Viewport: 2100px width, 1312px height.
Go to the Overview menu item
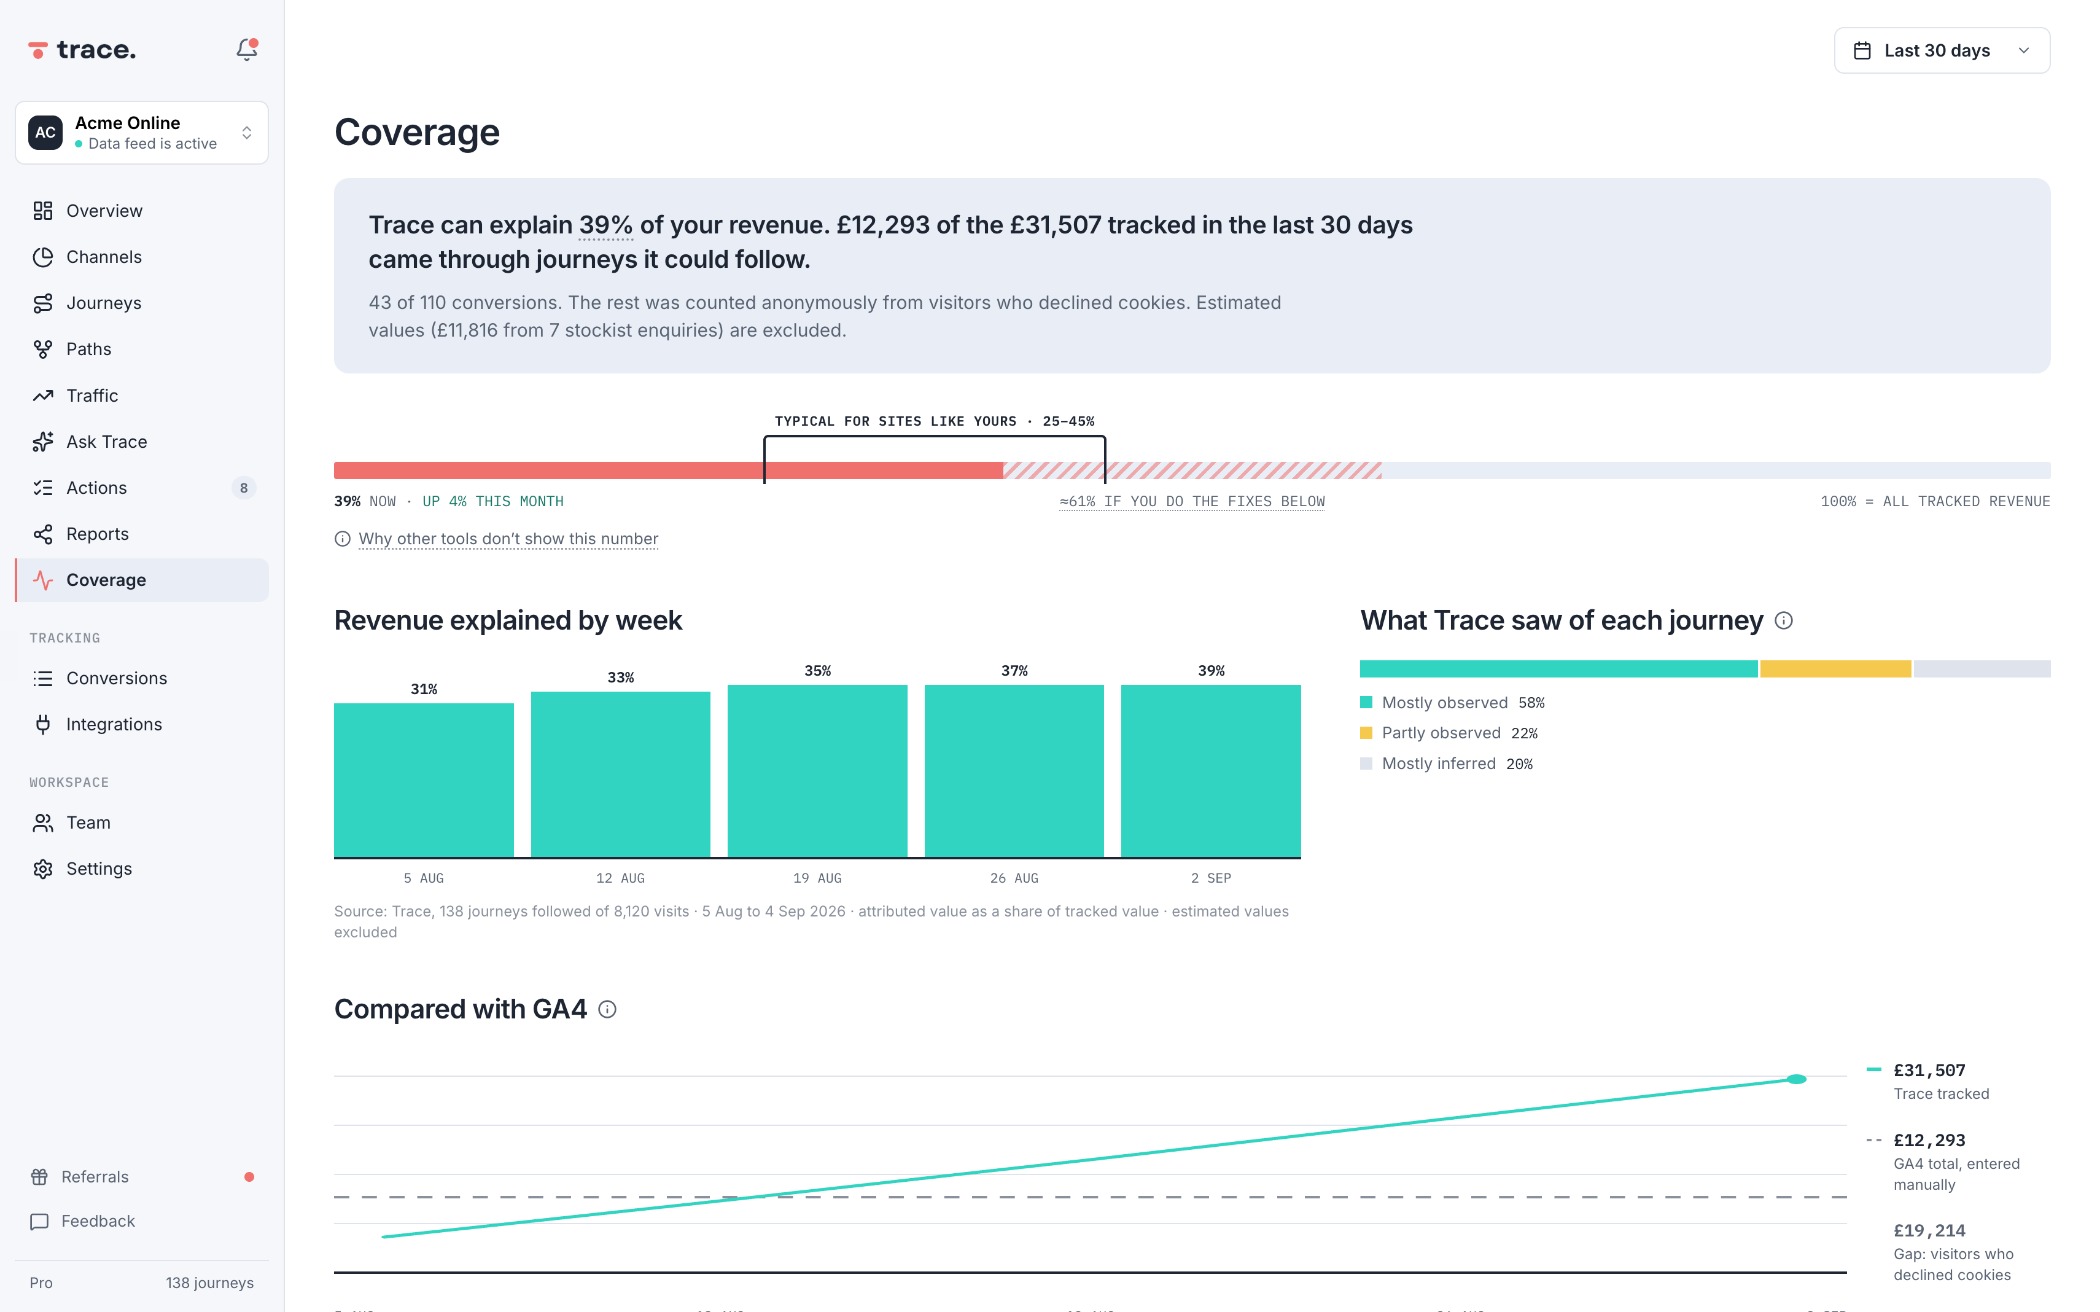click(142, 211)
